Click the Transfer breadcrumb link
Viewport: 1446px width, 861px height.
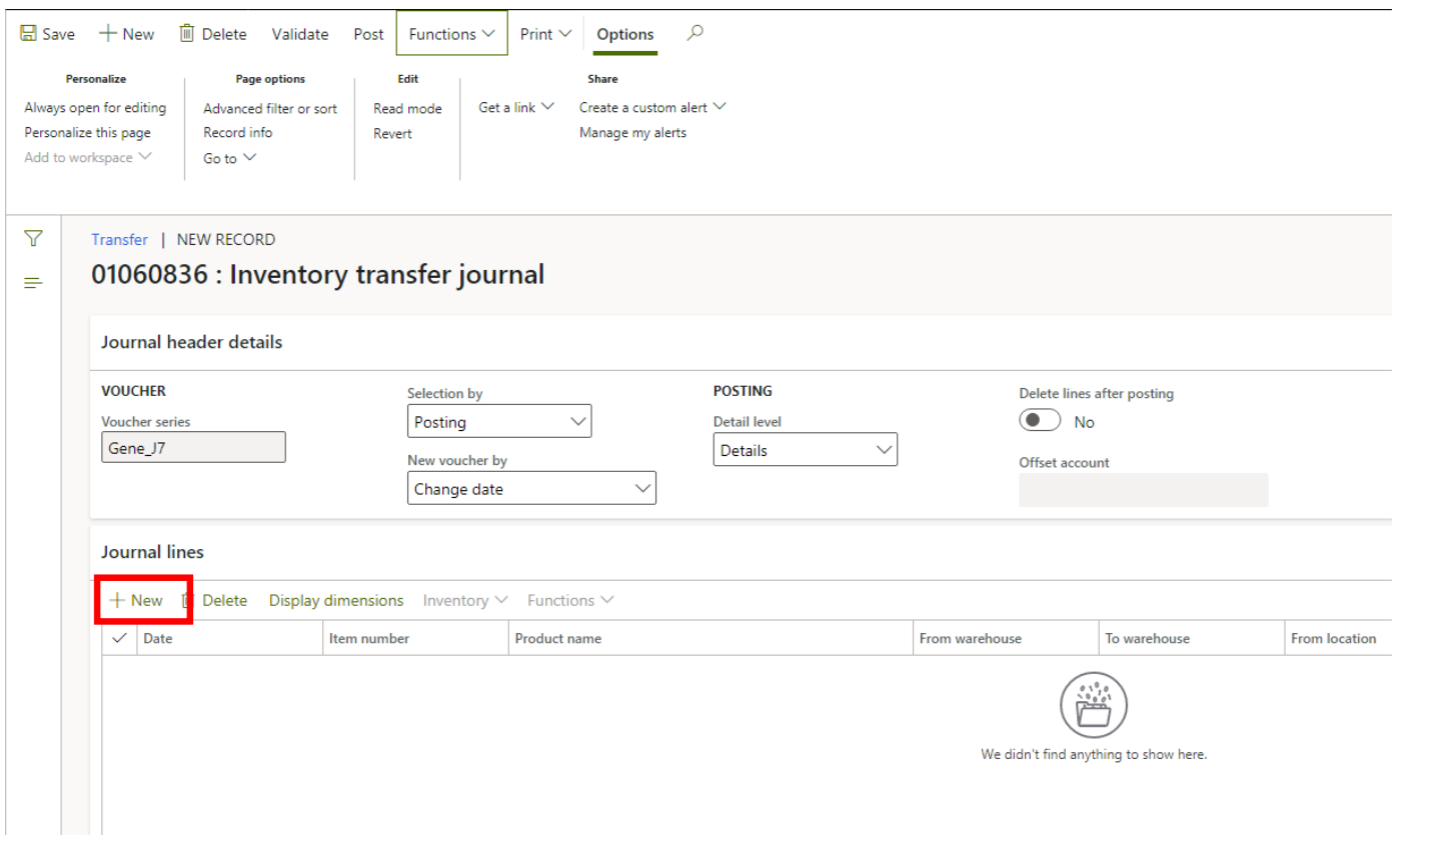pos(119,240)
